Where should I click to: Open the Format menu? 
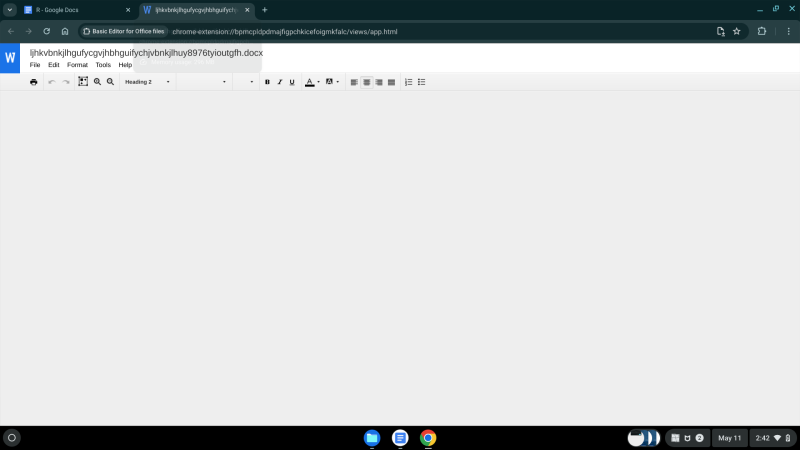click(x=78, y=65)
